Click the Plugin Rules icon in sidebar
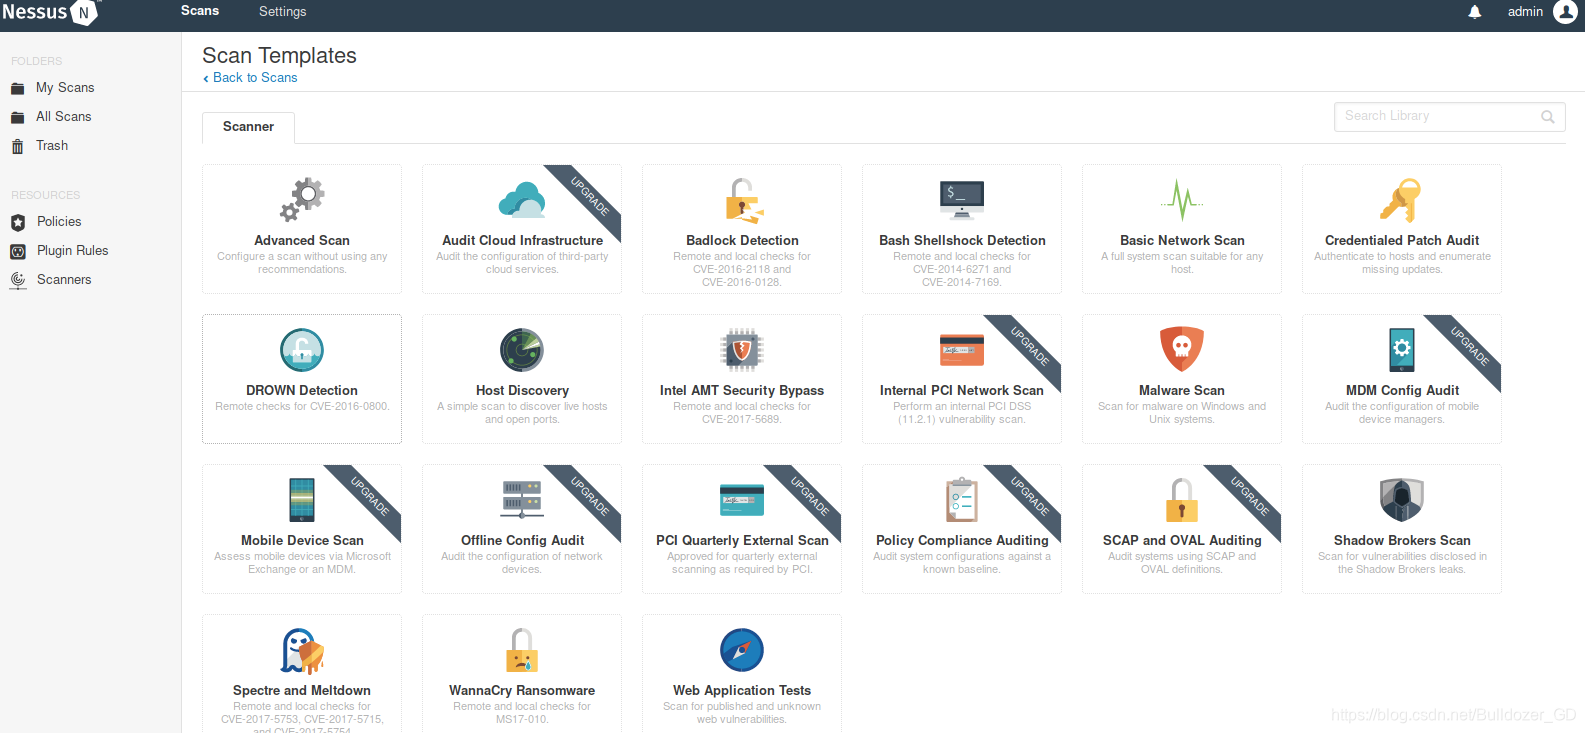The image size is (1585, 733). click(18, 251)
